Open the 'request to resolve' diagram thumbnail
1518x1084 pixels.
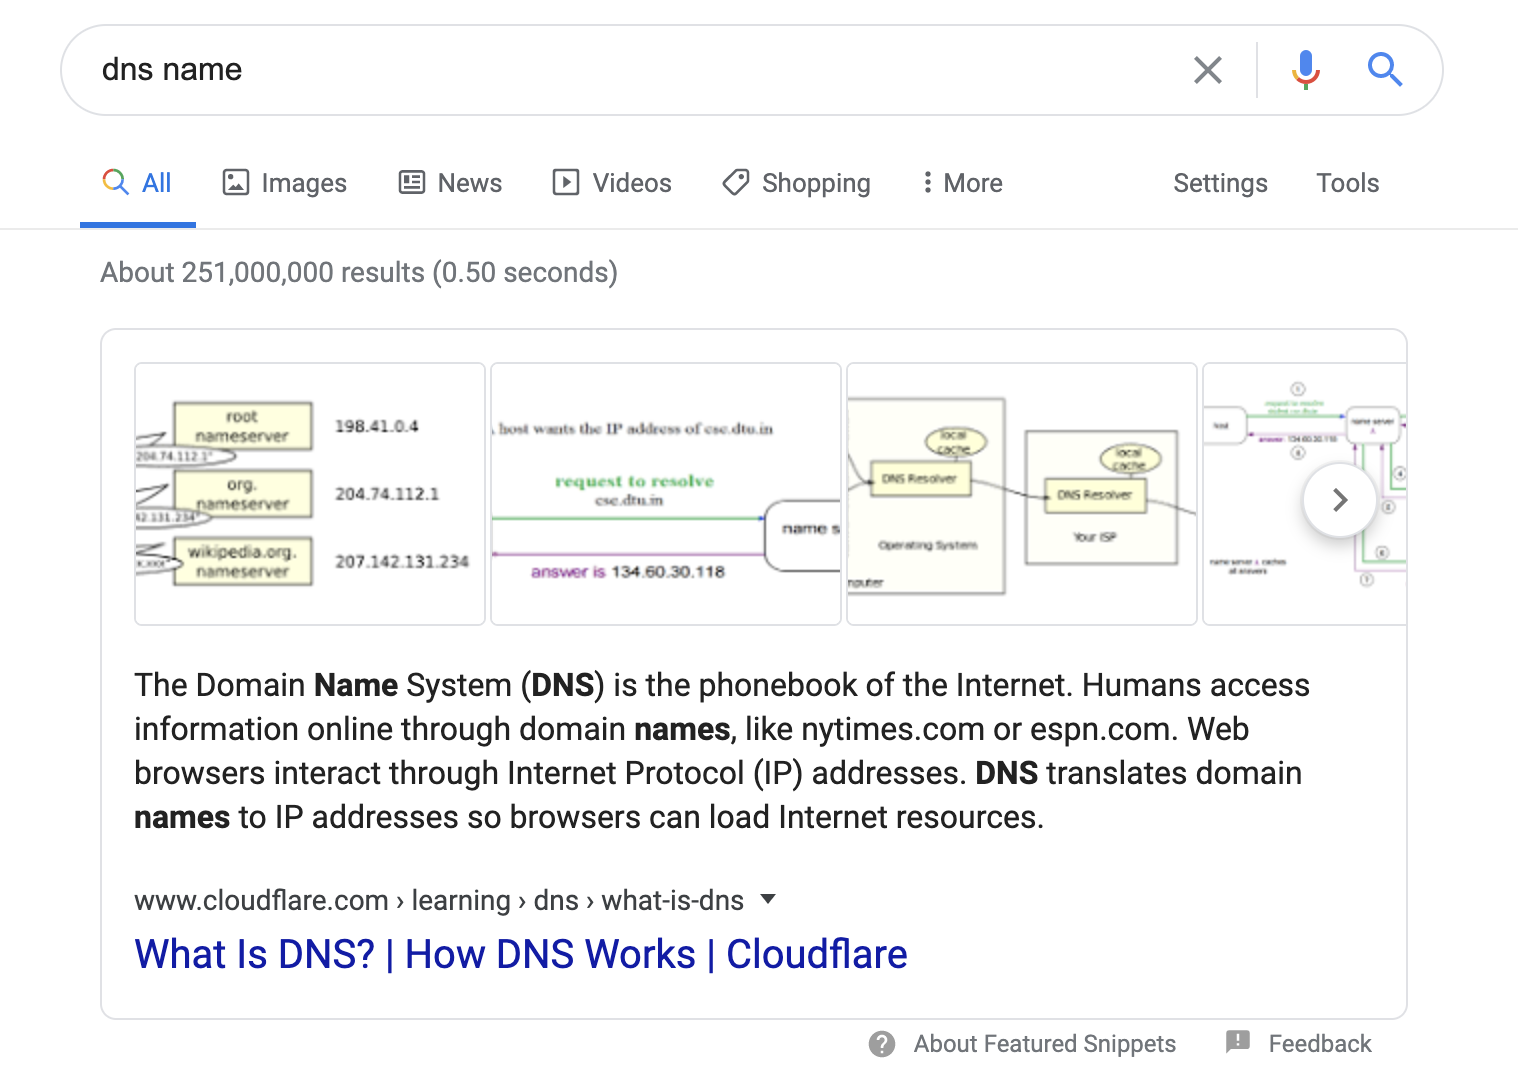tap(666, 494)
